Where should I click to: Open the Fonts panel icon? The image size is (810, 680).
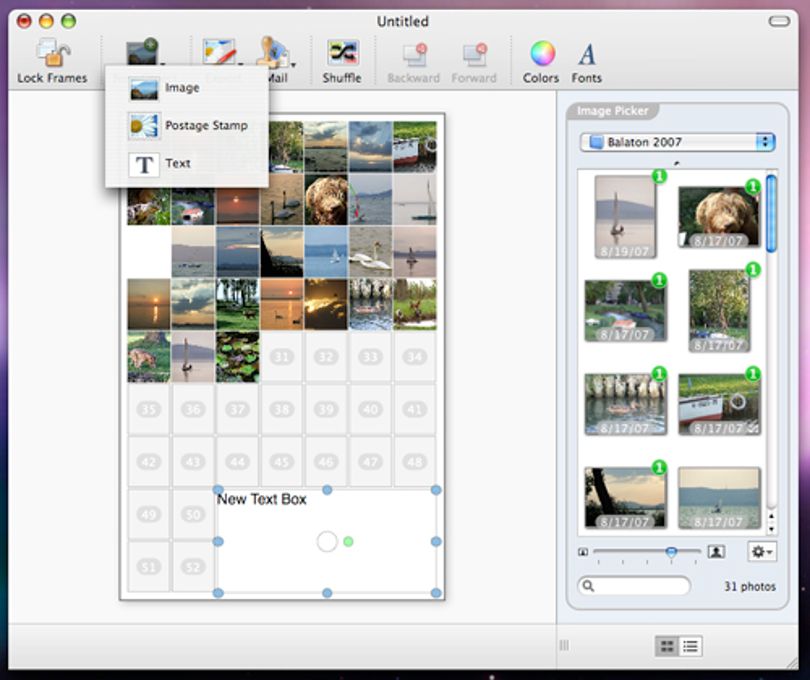tap(587, 54)
